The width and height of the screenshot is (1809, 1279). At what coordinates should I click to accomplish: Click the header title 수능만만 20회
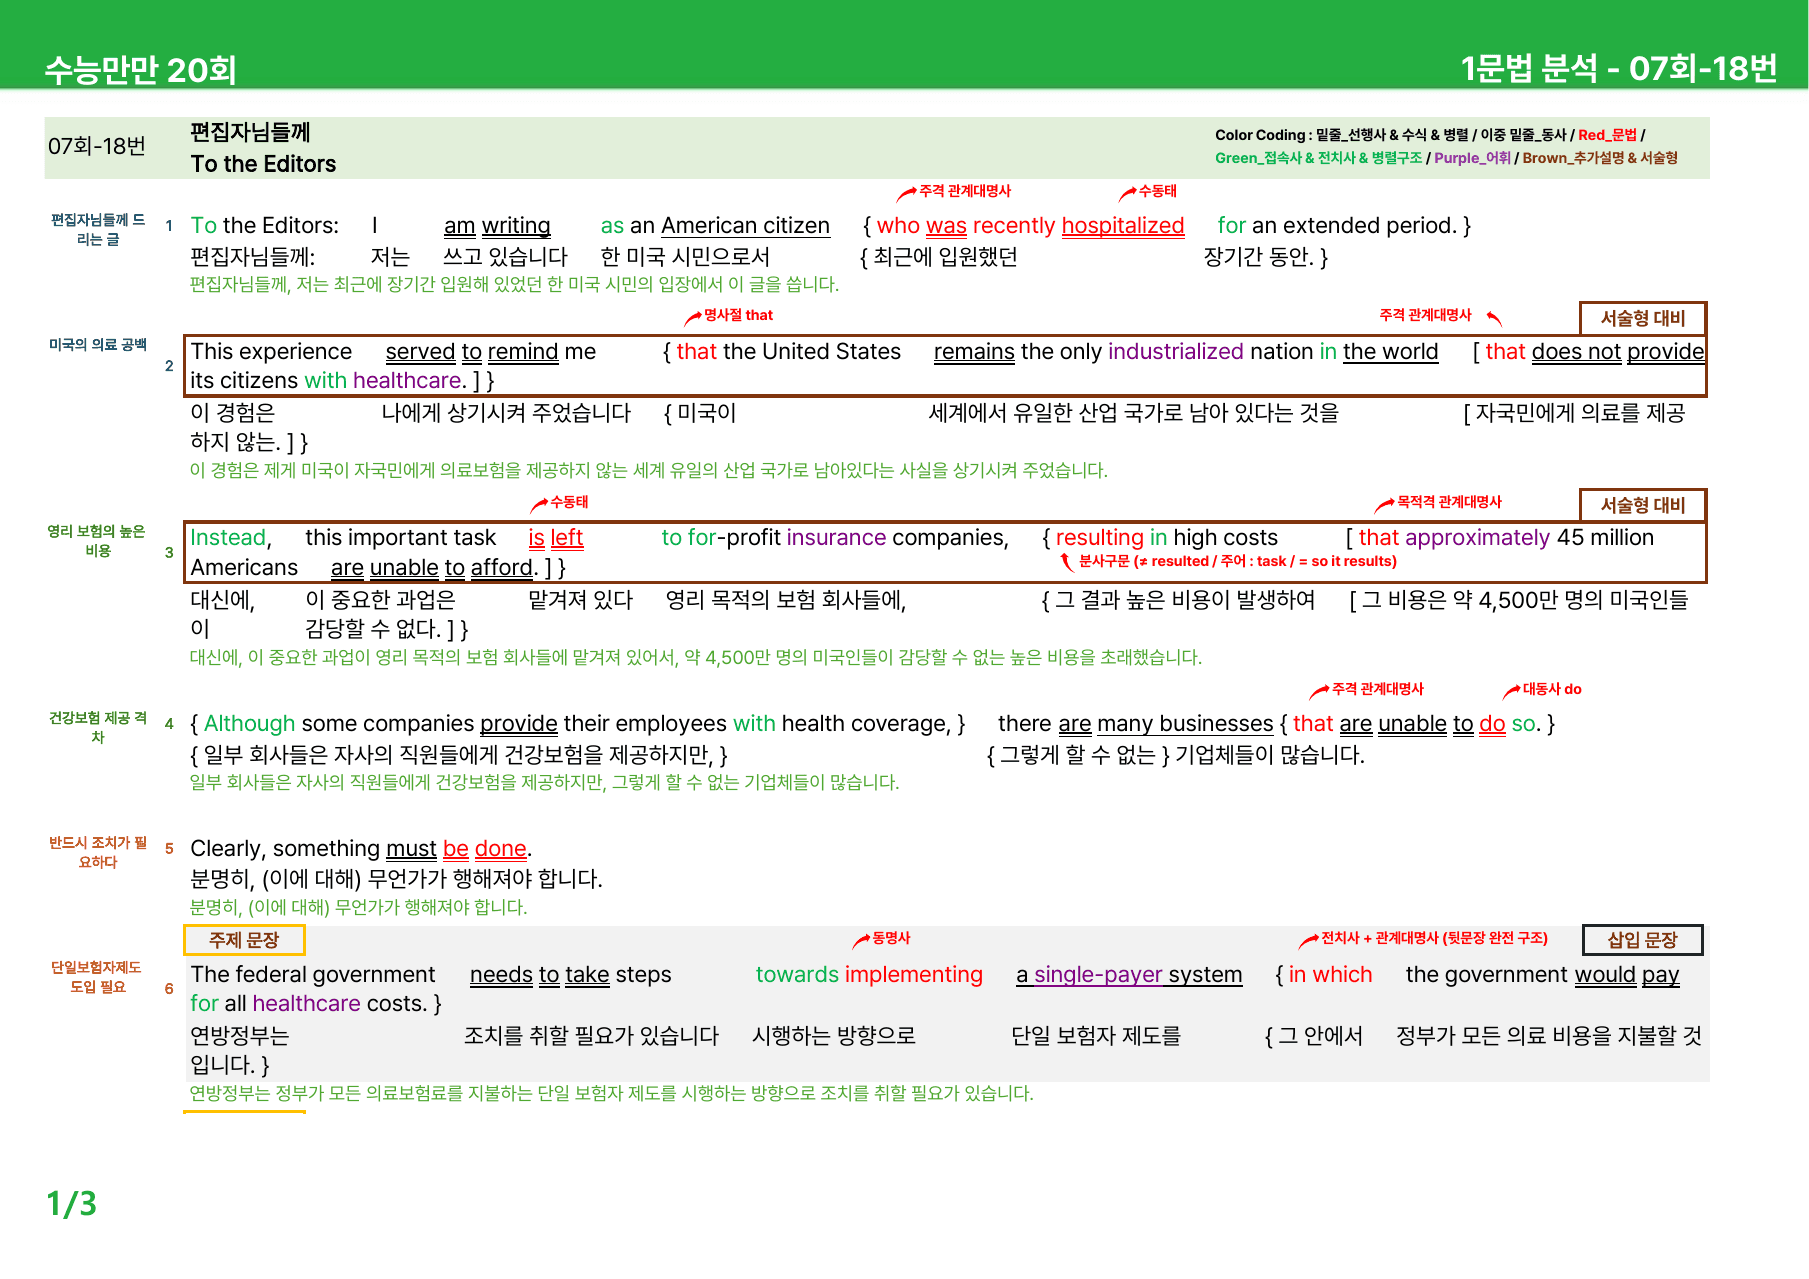click(x=140, y=70)
